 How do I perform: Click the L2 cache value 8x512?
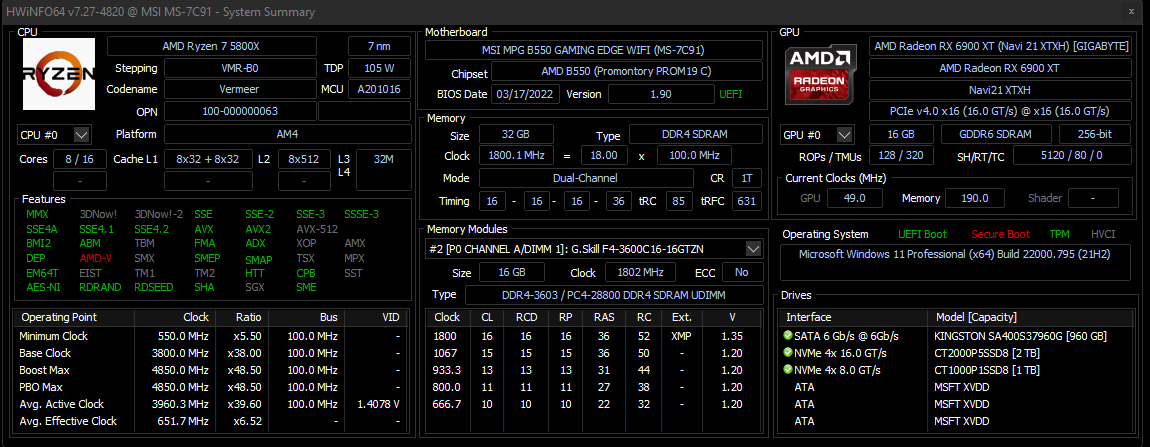[x=304, y=159]
